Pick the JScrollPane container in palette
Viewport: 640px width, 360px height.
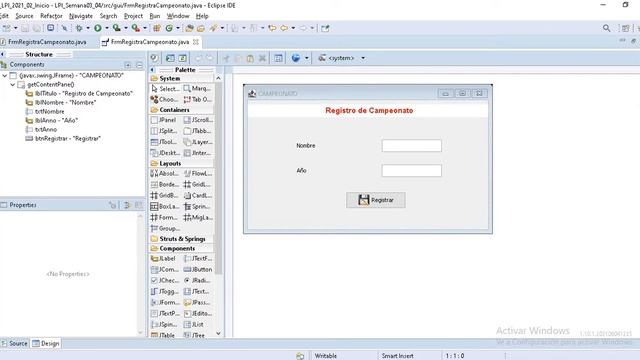[198, 120]
